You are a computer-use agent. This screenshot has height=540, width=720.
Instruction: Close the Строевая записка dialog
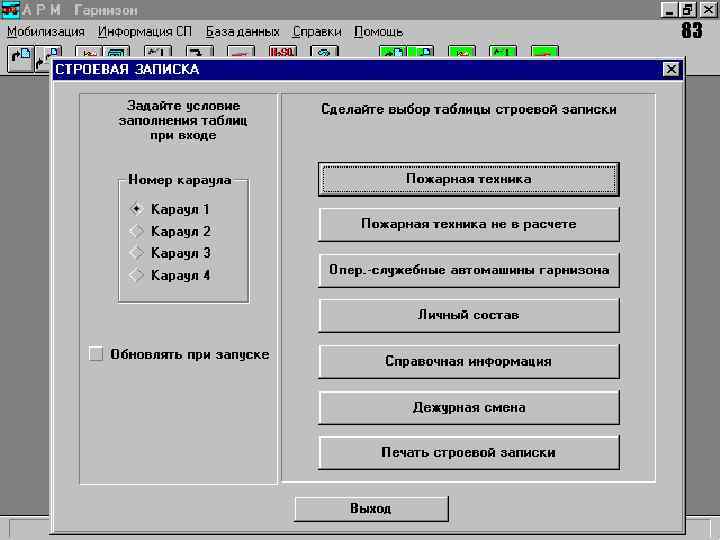point(671,69)
